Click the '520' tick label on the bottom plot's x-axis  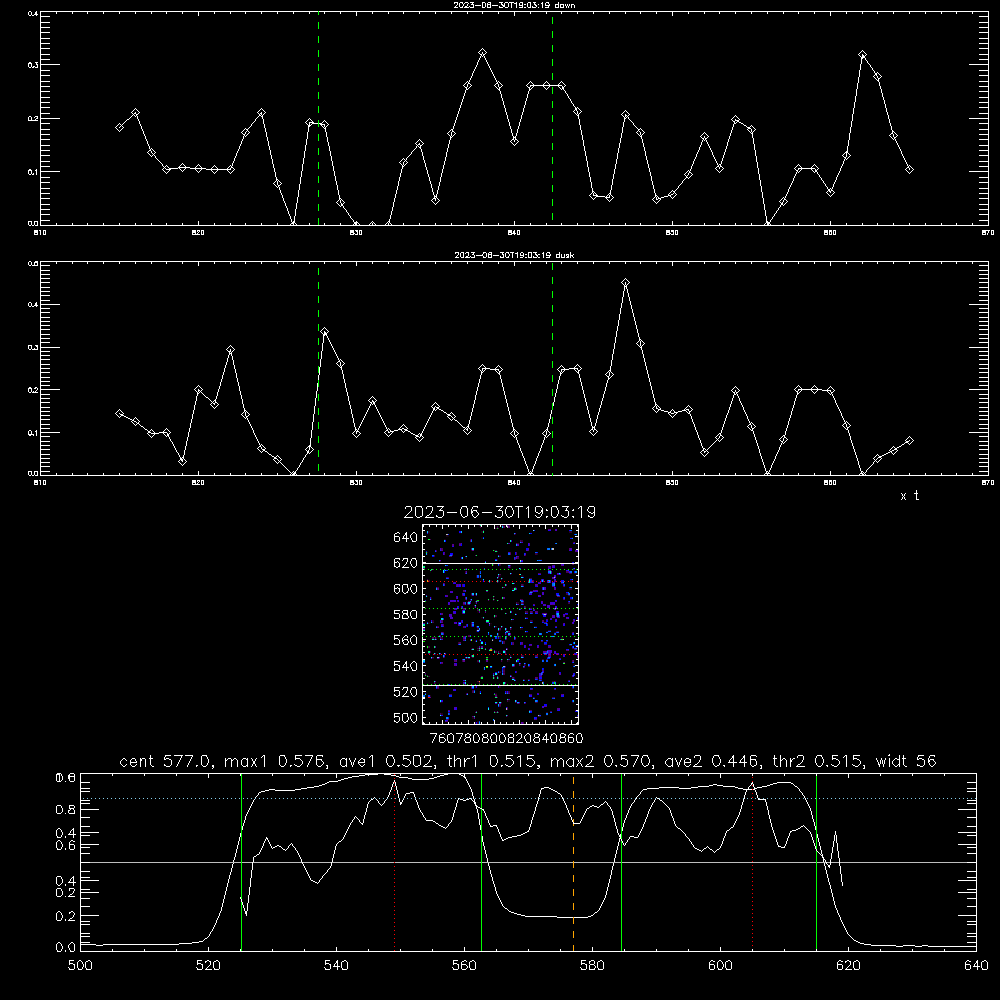coord(208,966)
